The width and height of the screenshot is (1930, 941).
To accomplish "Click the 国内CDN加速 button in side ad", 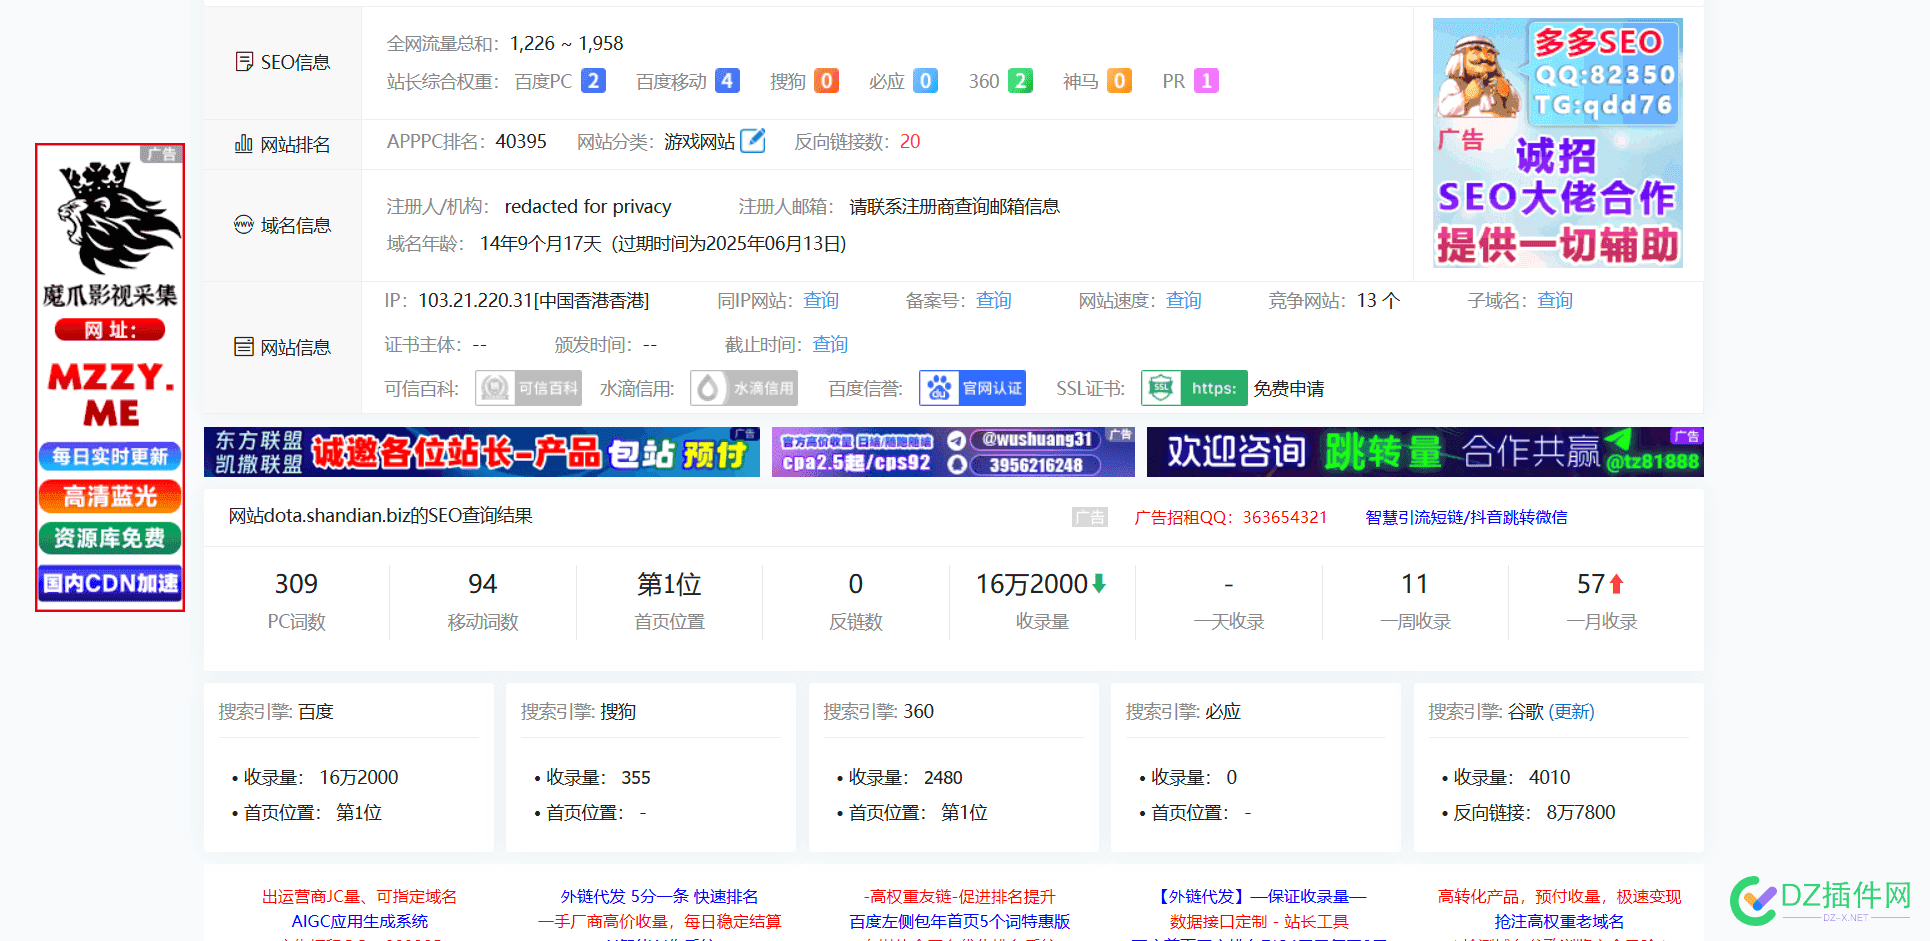I will 110,583.
